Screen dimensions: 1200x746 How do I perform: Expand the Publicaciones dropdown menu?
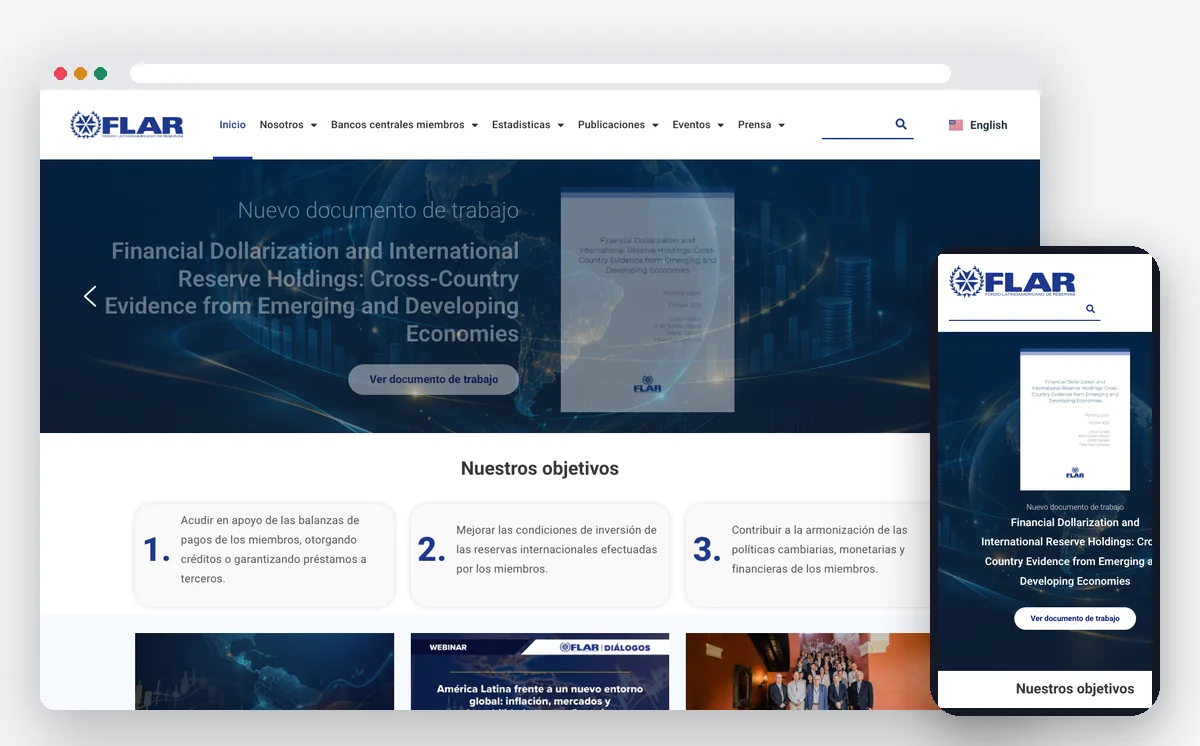click(x=618, y=125)
